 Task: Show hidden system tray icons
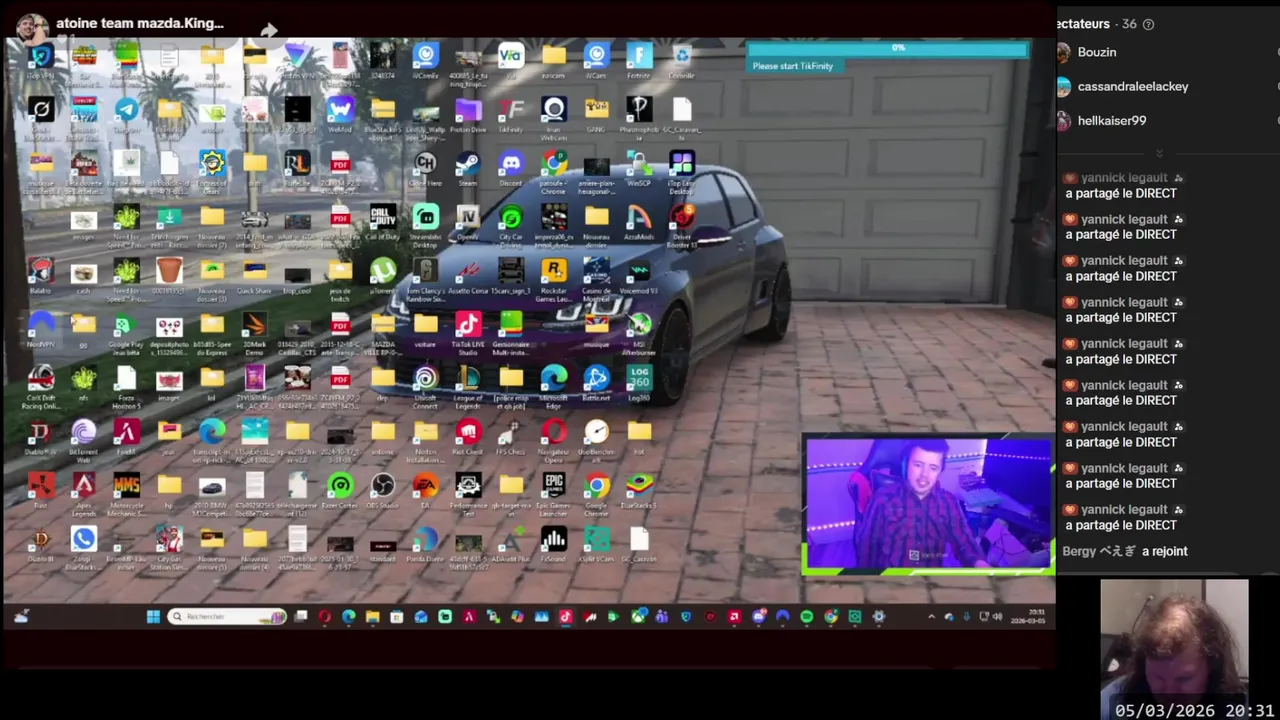tap(931, 617)
